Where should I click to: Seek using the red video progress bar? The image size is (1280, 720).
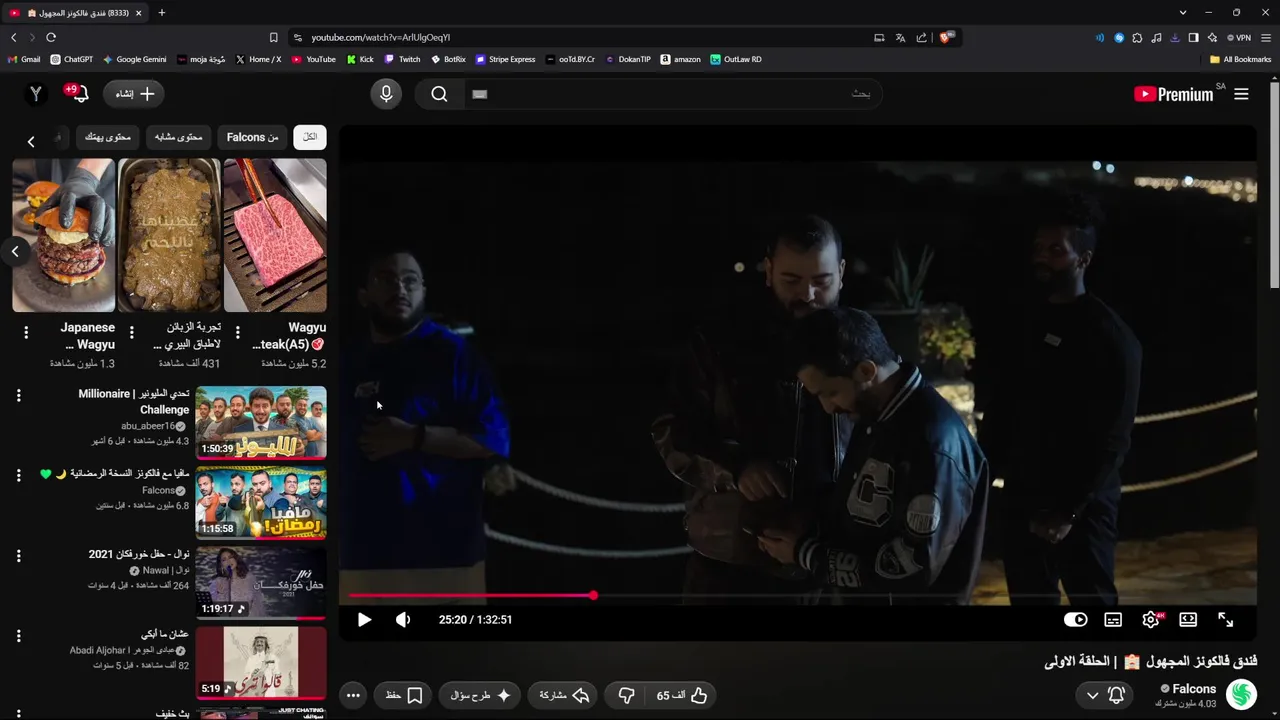coord(797,596)
